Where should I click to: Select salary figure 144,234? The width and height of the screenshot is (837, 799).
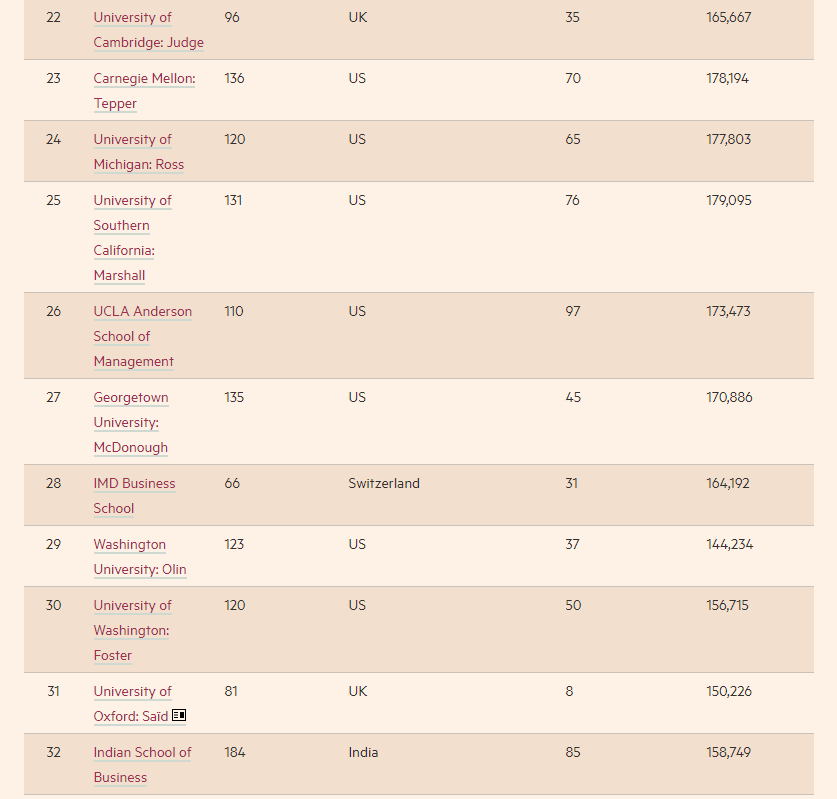pos(729,545)
